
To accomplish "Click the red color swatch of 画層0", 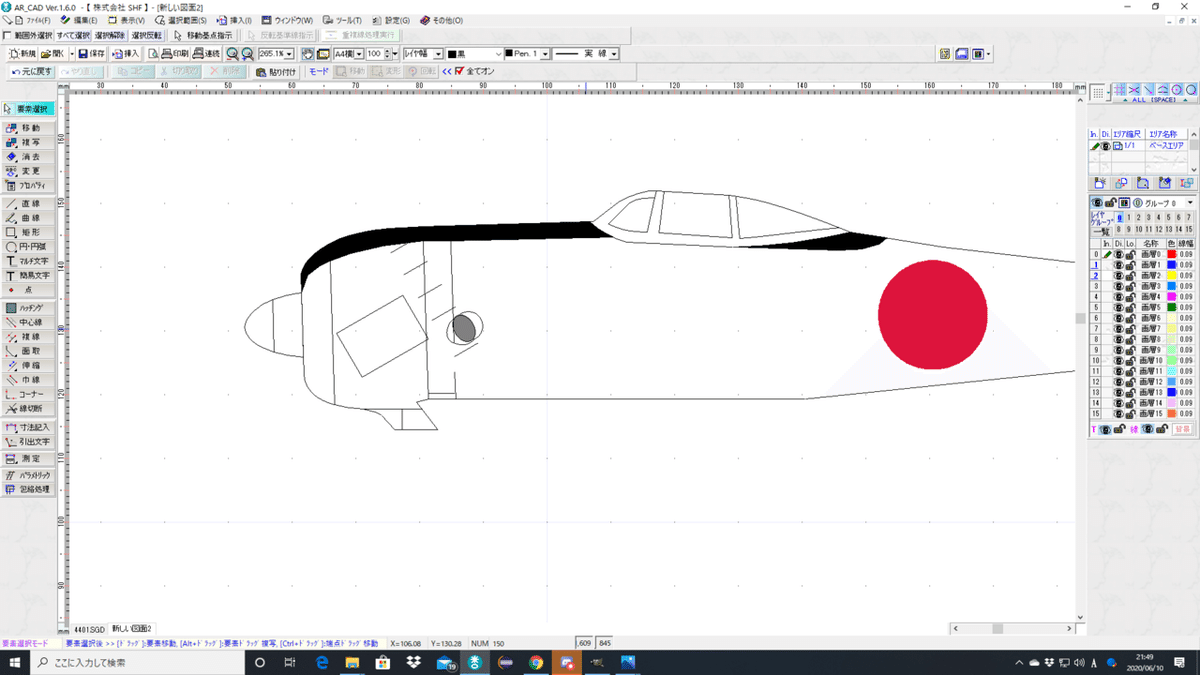I will (1170, 254).
